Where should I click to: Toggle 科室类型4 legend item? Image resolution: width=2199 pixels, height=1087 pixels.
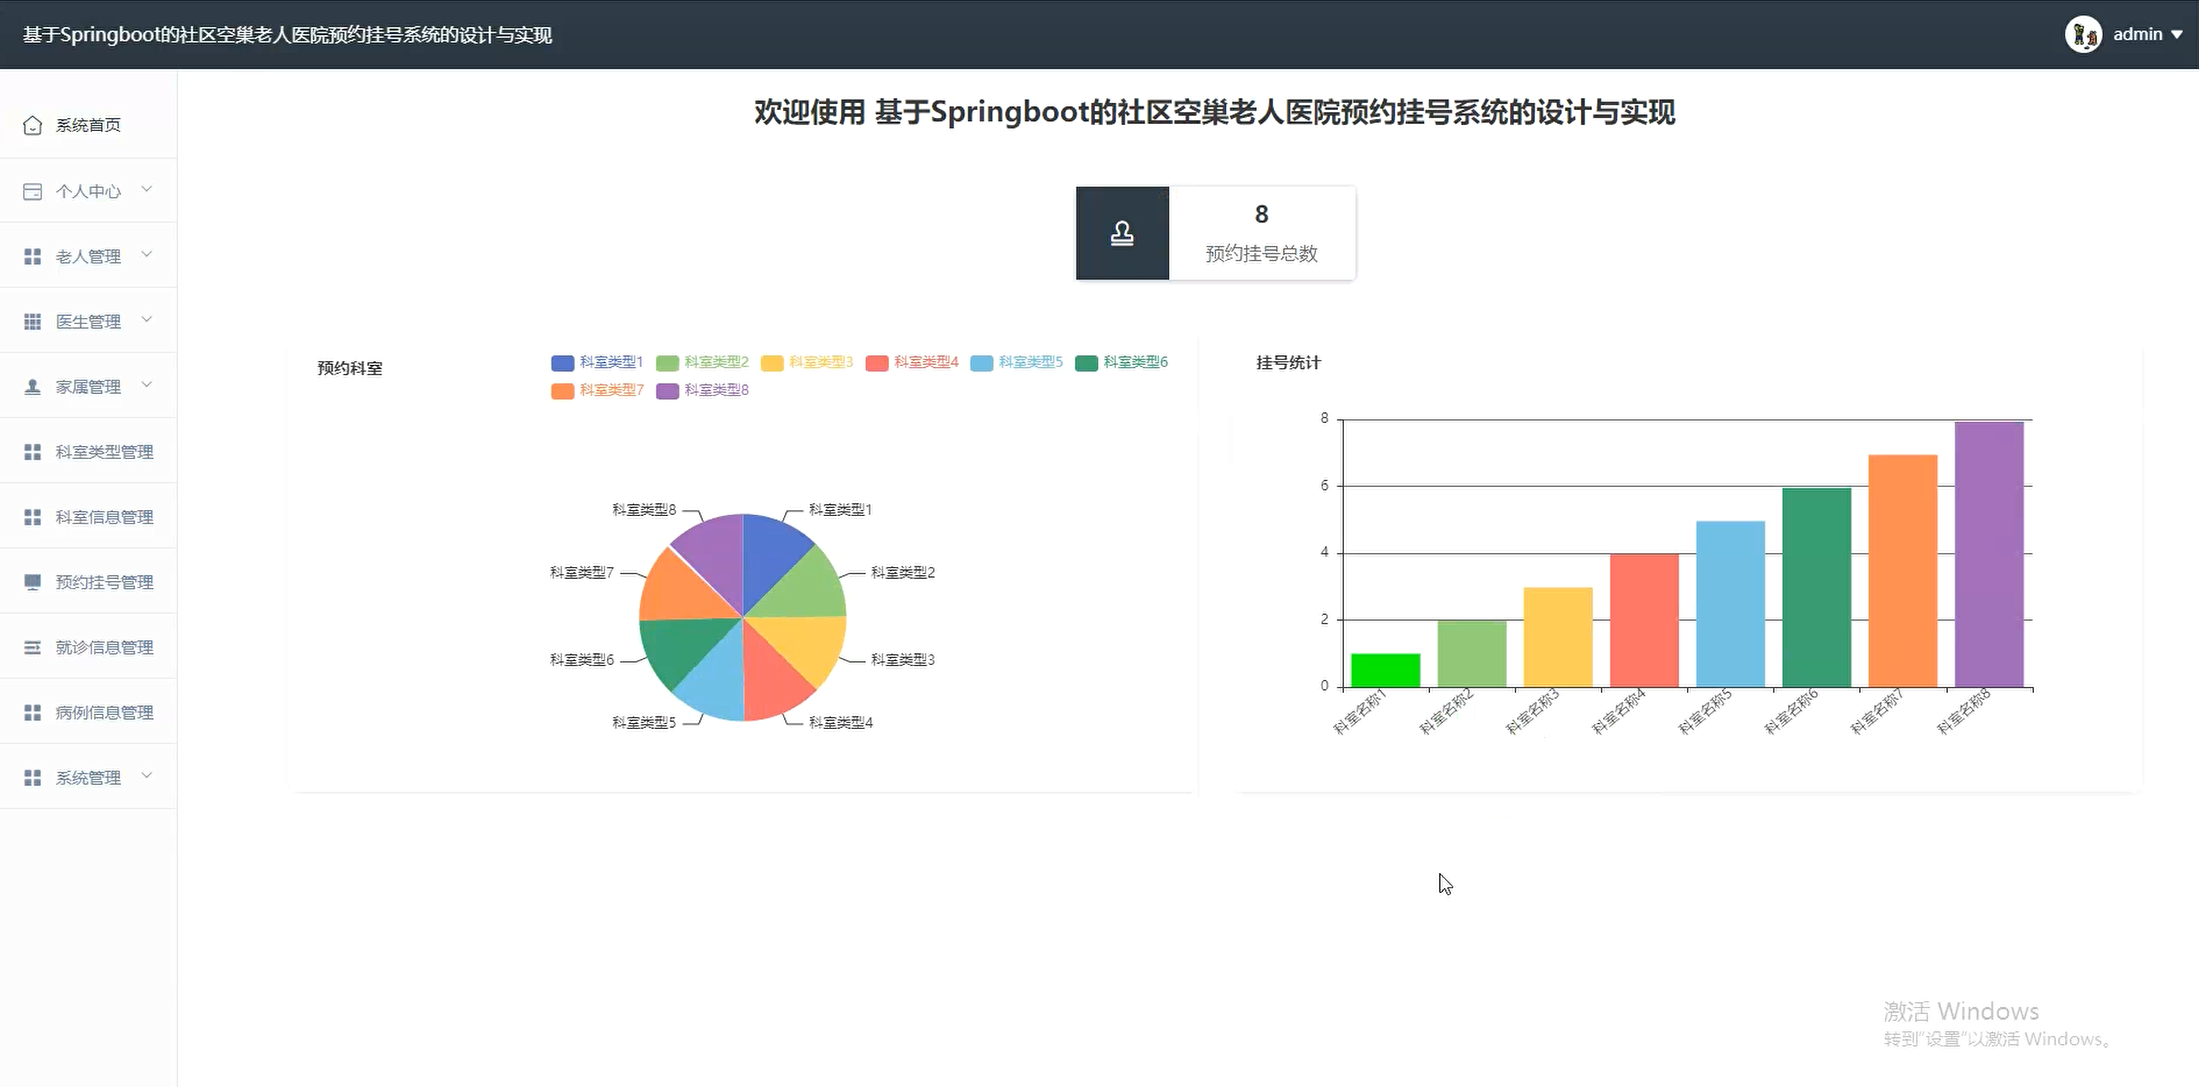point(912,362)
